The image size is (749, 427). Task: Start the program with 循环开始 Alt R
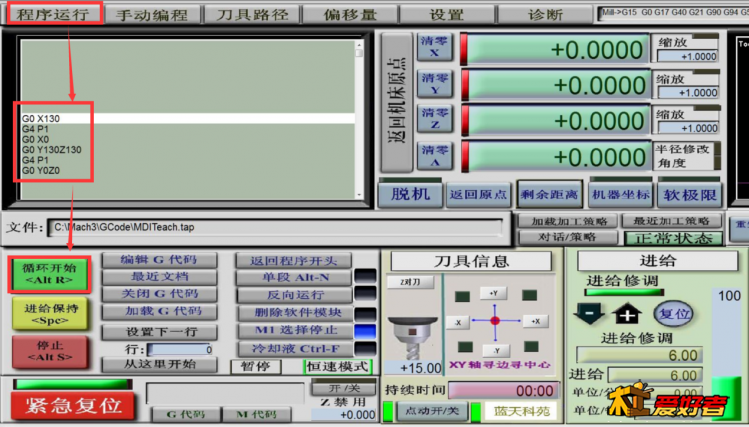point(49,274)
